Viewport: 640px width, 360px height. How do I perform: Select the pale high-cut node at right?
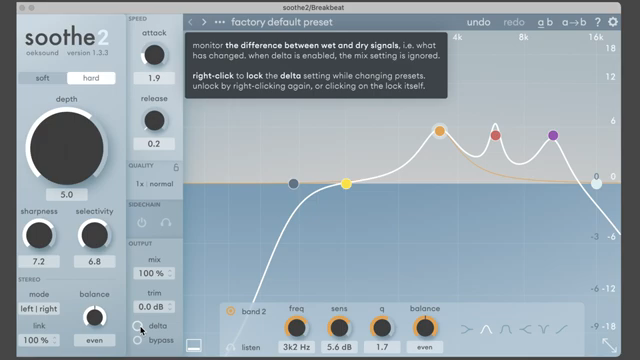(596, 184)
